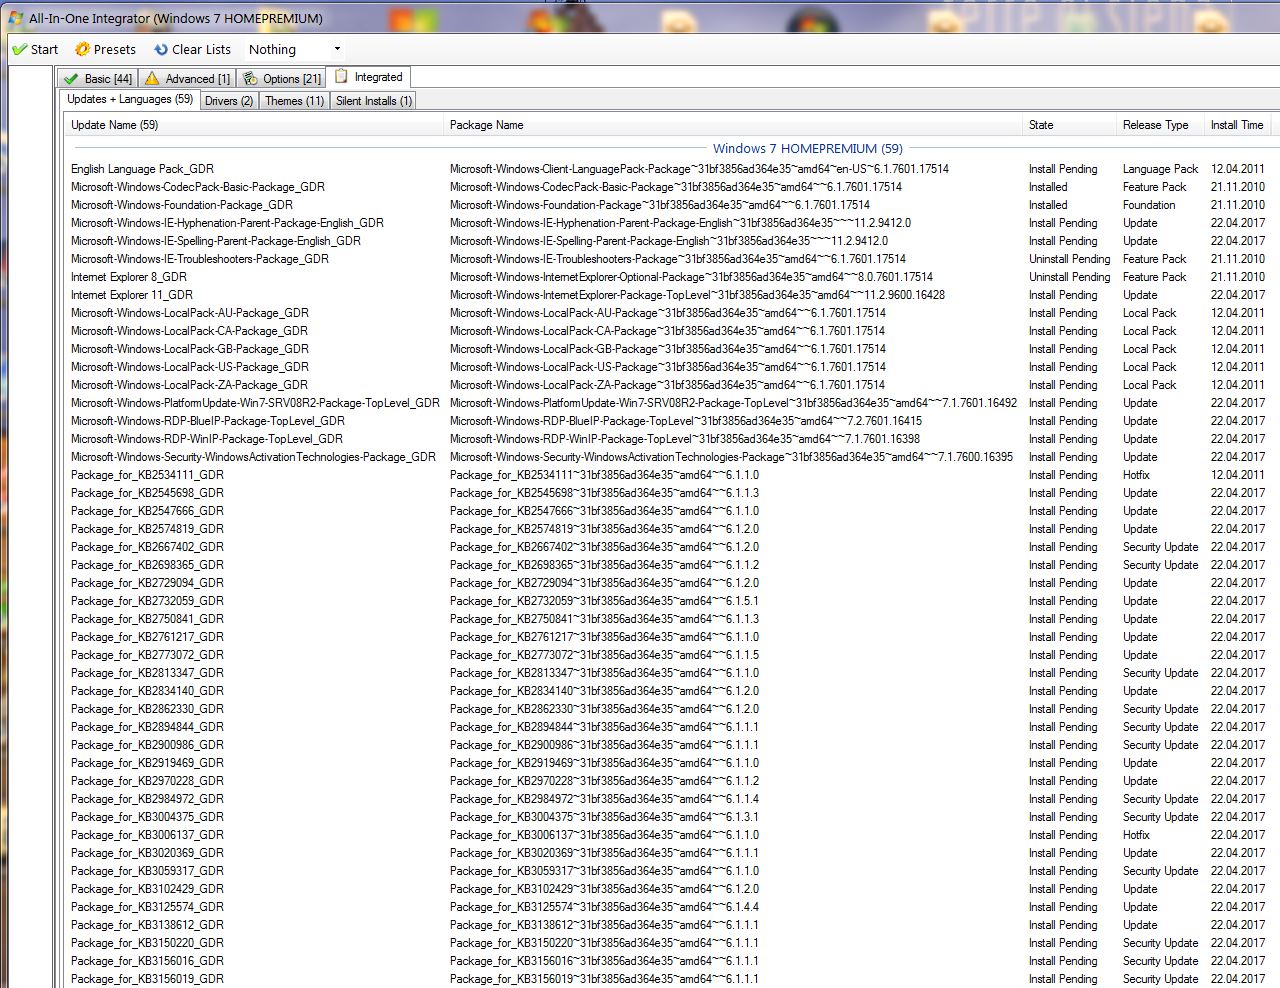
Task: Click the green Start checkmark icon
Action: tap(19, 49)
